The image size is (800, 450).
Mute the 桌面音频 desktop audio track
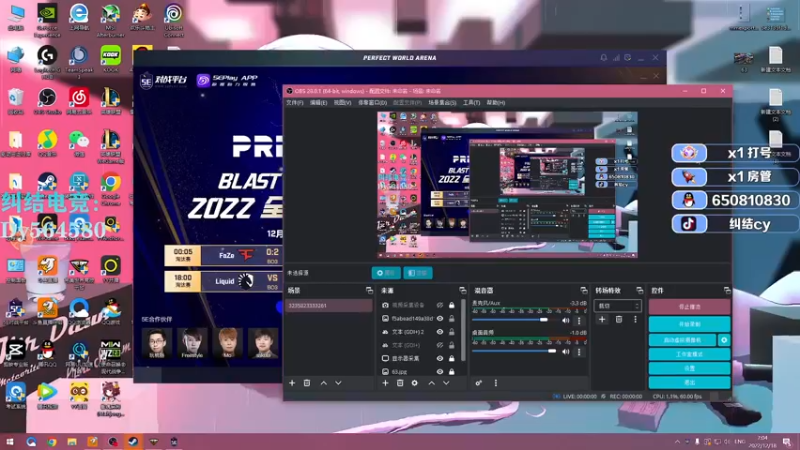coord(565,352)
